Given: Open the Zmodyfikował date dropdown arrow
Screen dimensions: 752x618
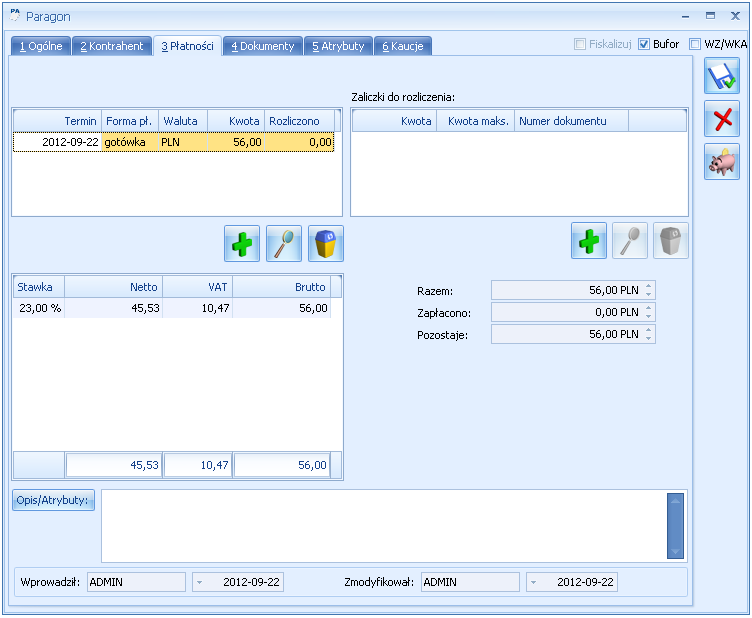Looking at the screenshot, I should click(x=533, y=583).
